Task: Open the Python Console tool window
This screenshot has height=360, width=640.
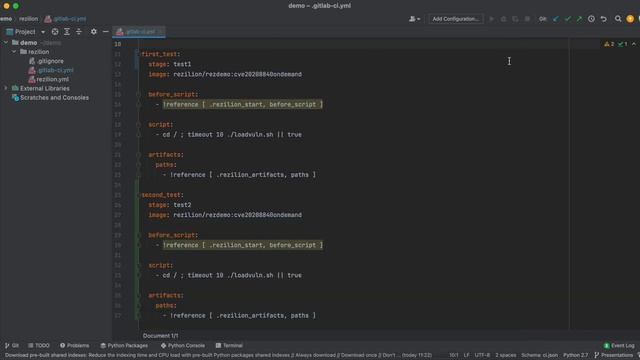Action: (x=183, y=345)
